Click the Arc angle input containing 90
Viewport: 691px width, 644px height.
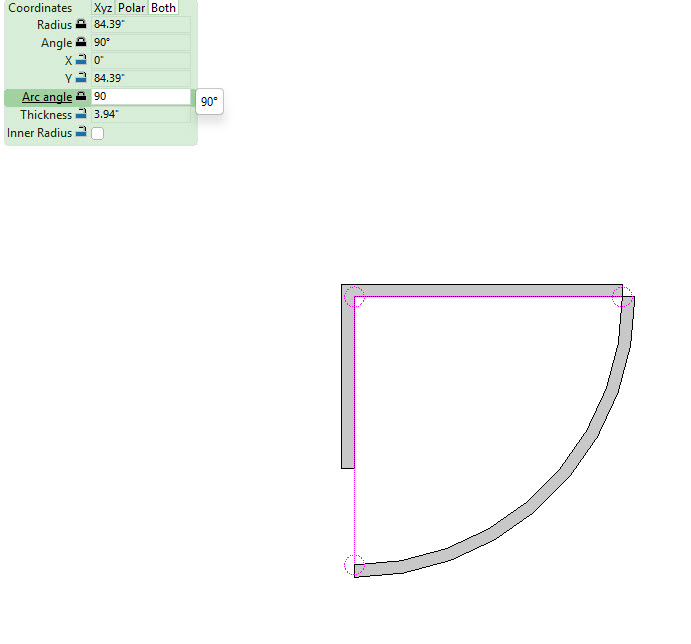(141, 97)
